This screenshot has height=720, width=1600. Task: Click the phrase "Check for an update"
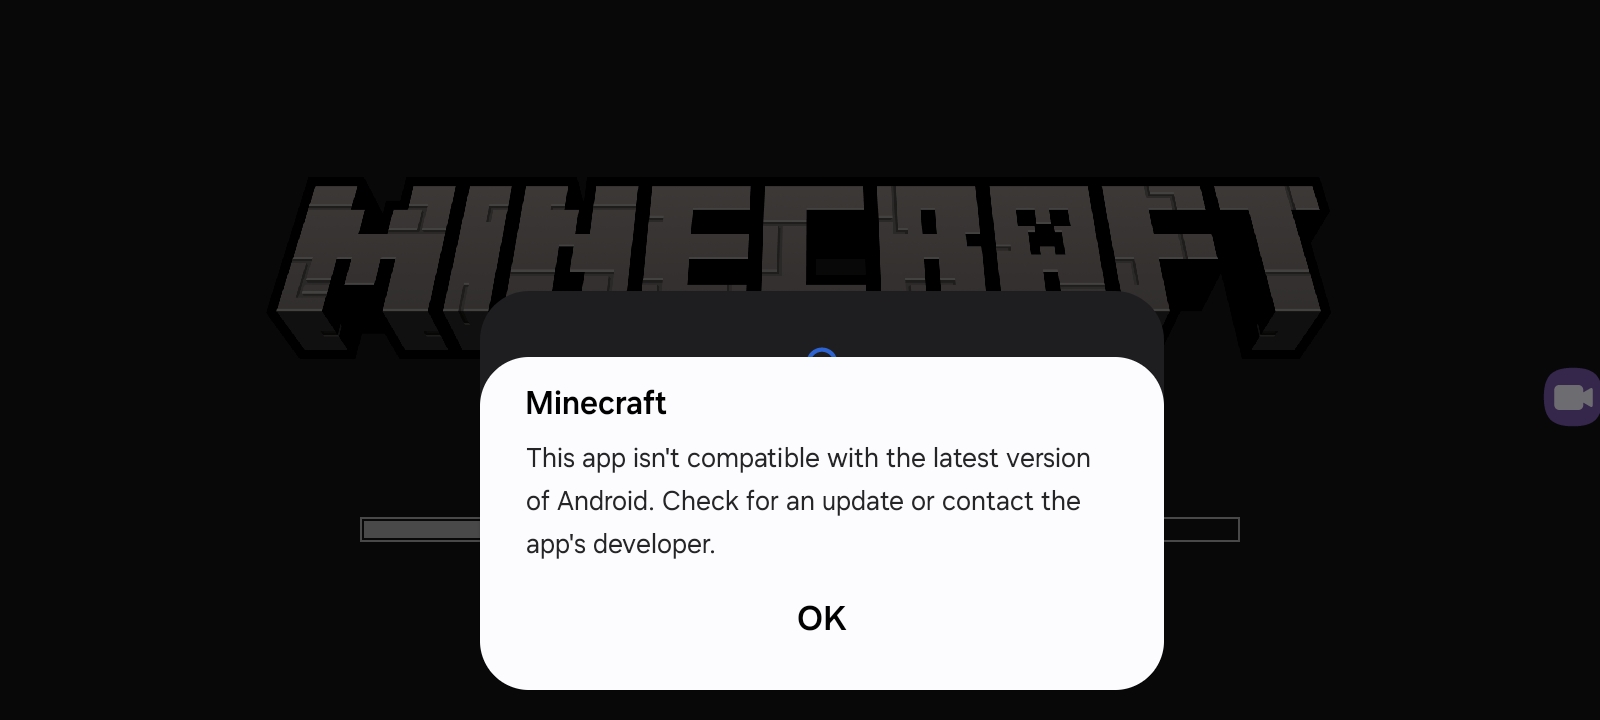click(783, 501)
